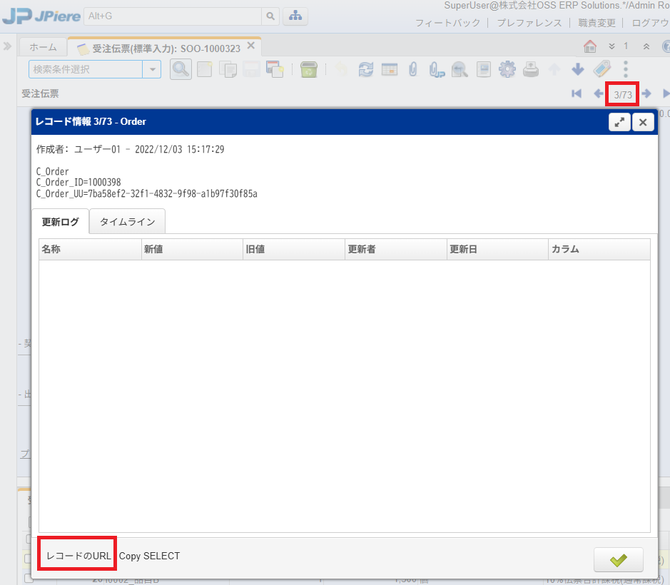This screenshot has height=585, width=670.
Task: Click the Report toolbar icon
Action: tap(483, 69)
